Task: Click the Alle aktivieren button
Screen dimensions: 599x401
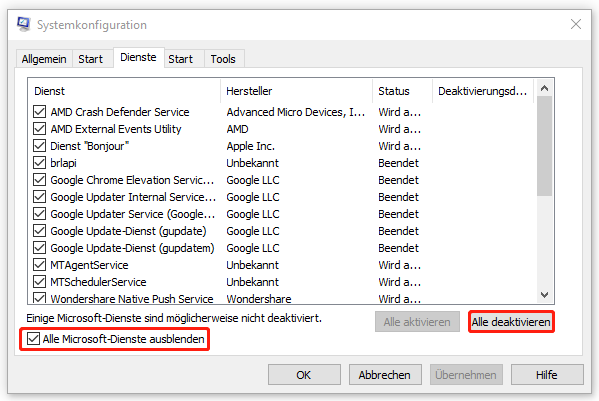Action: (x=417, y=322)
